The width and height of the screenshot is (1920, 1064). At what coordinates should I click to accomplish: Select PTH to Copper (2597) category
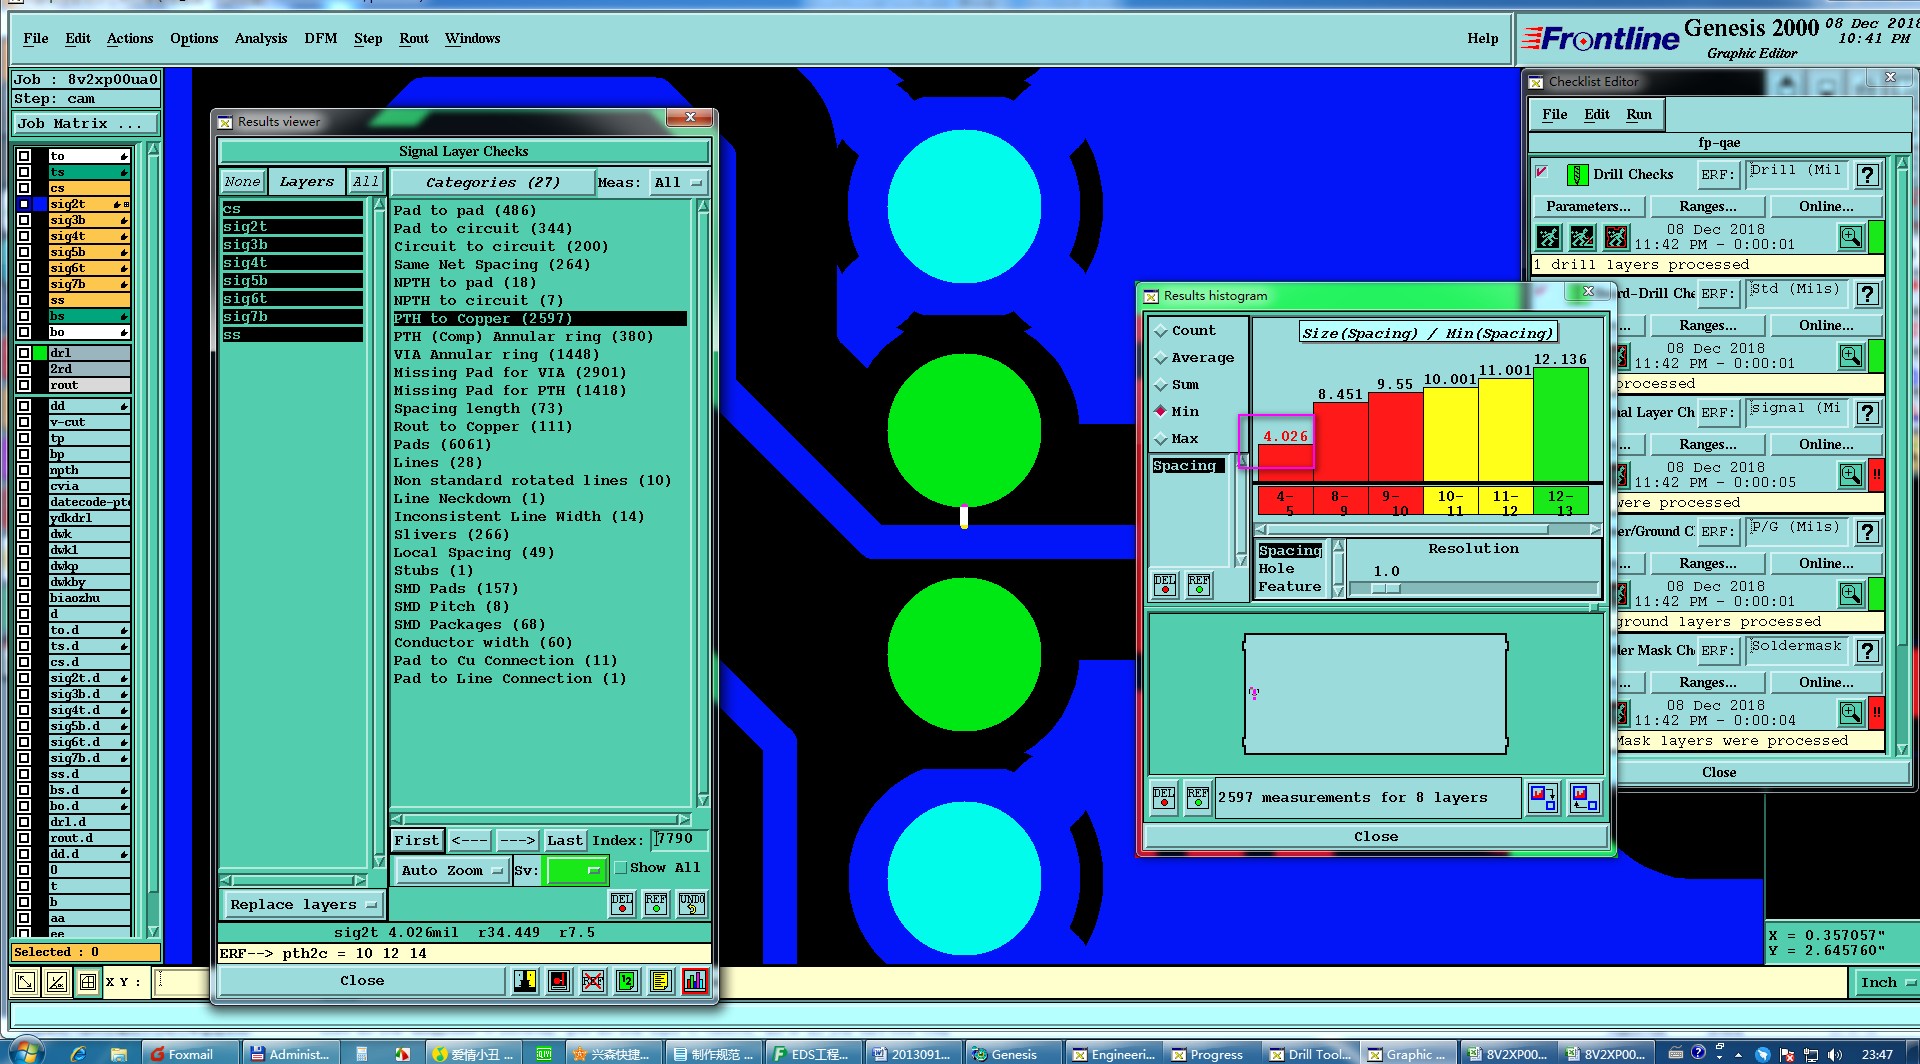[x=539, y=319]
